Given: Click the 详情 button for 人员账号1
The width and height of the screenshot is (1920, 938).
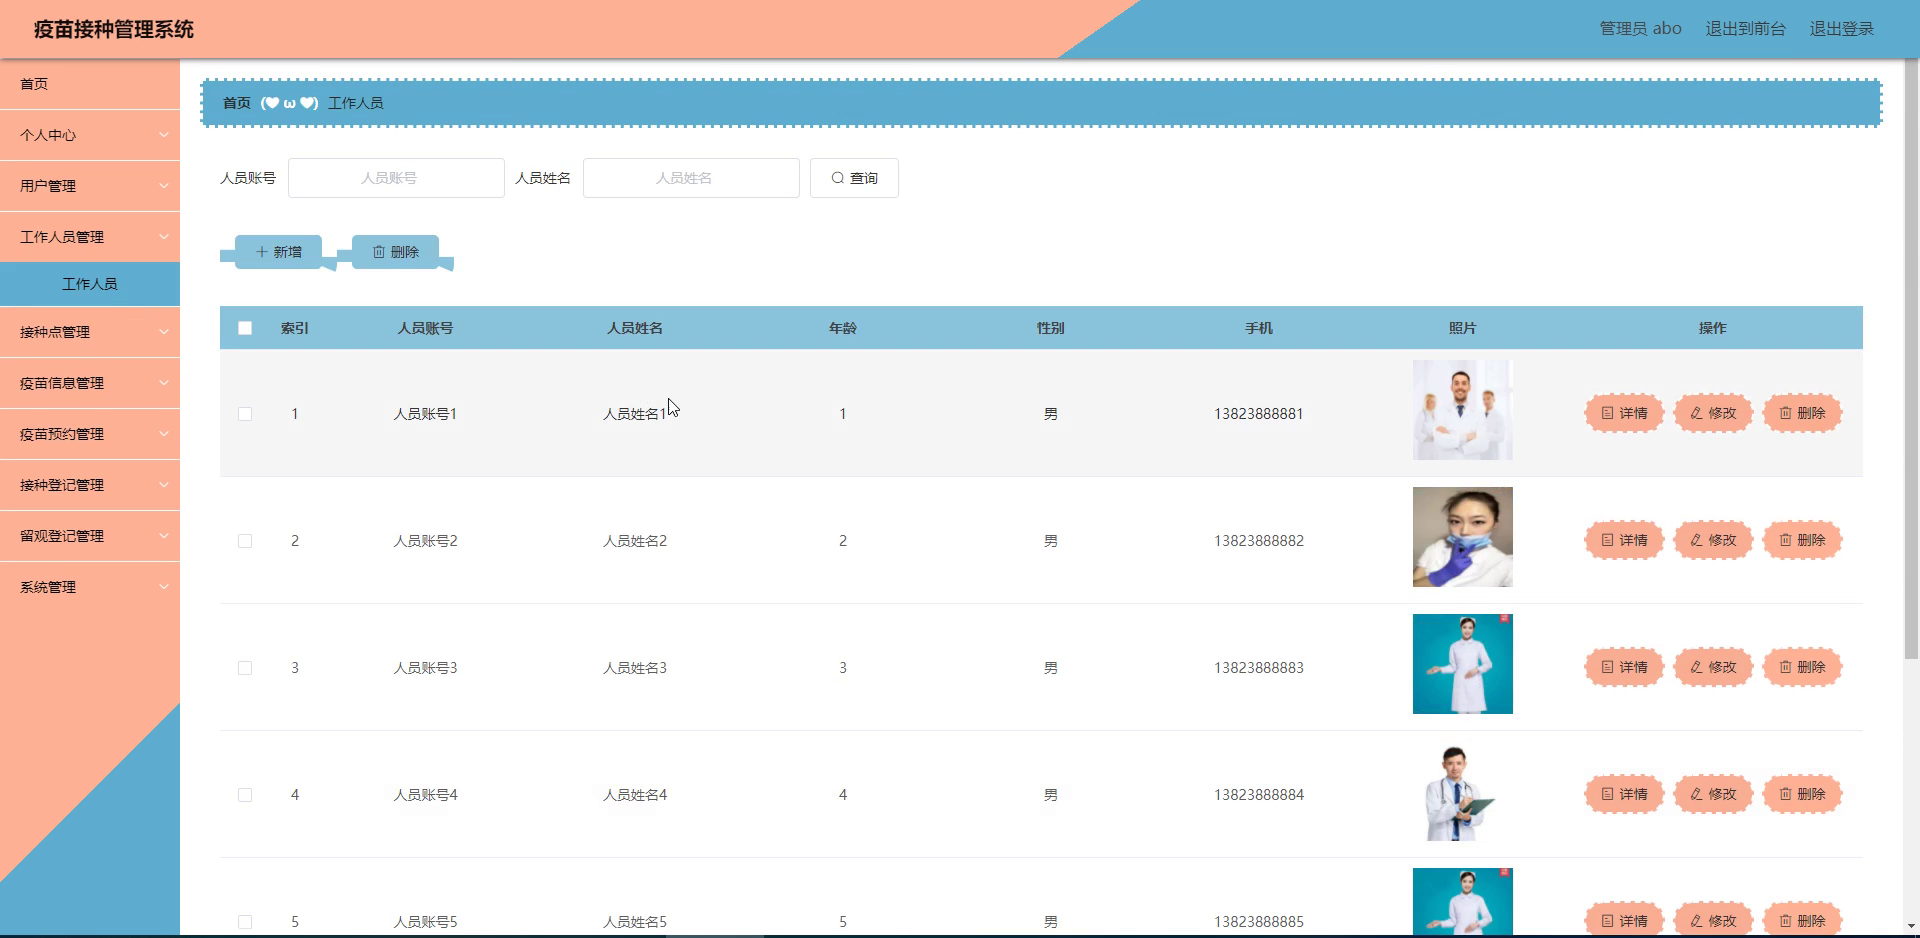Looking at the screenshot, I should click(x=1624, y=413).
